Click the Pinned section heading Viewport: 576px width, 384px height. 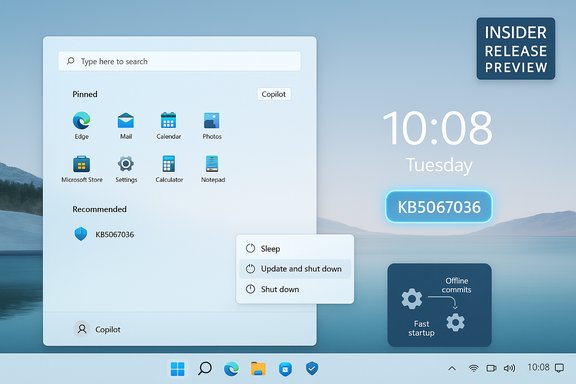tap(85, 94)
